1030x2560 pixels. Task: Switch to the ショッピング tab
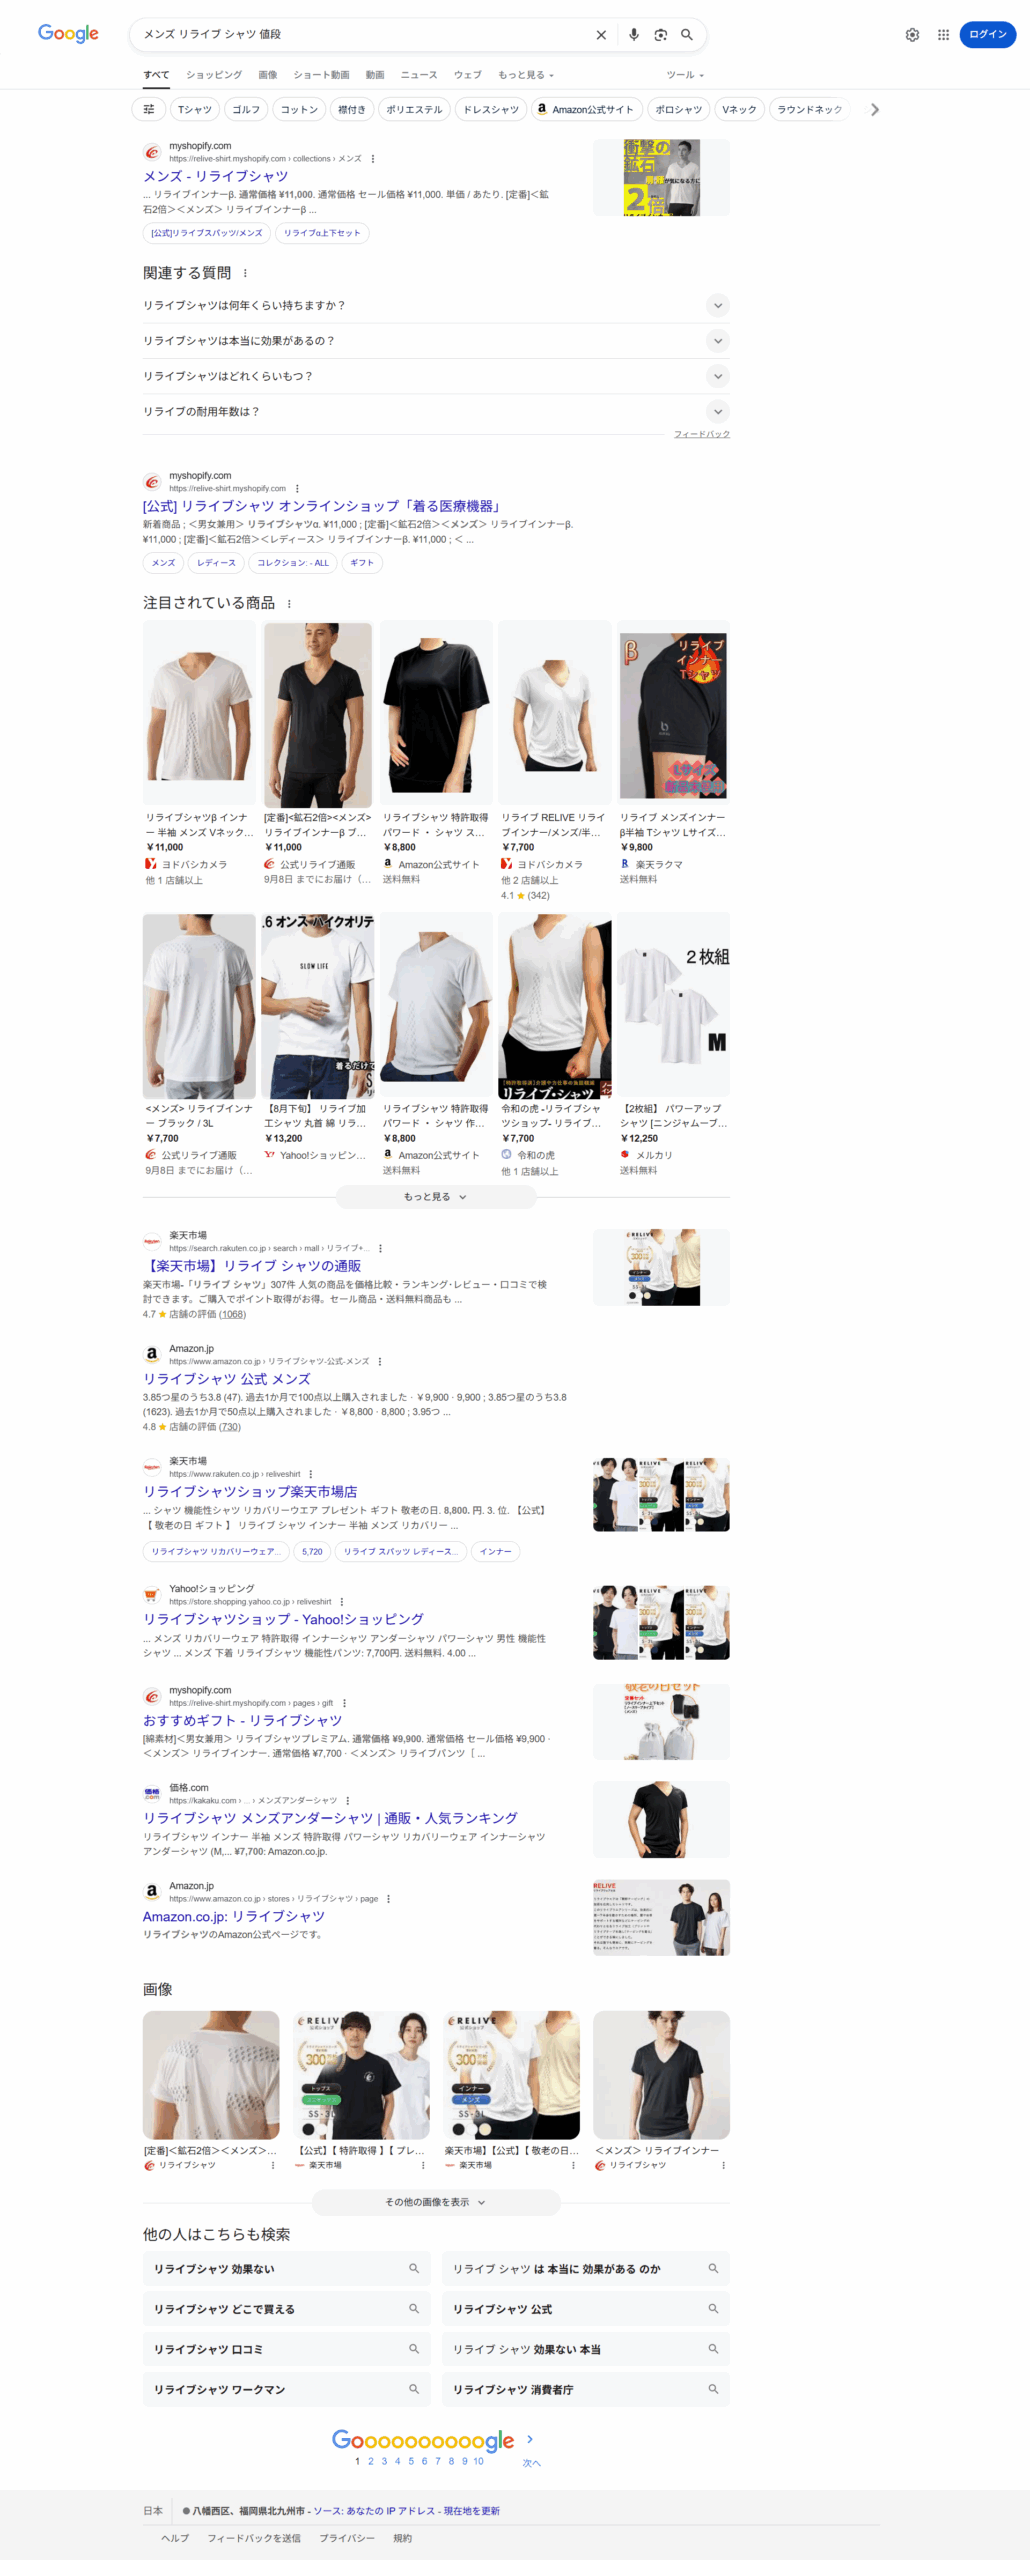(214, 75)
